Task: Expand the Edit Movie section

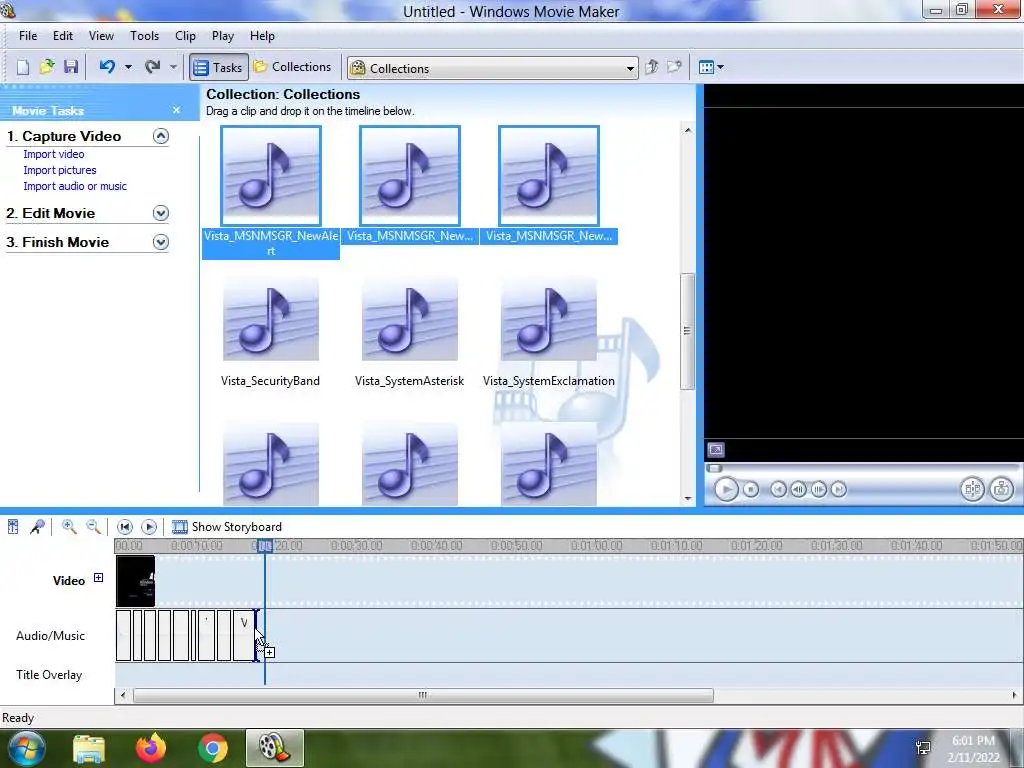Action: pyautogui.click(x=161, y=213)
